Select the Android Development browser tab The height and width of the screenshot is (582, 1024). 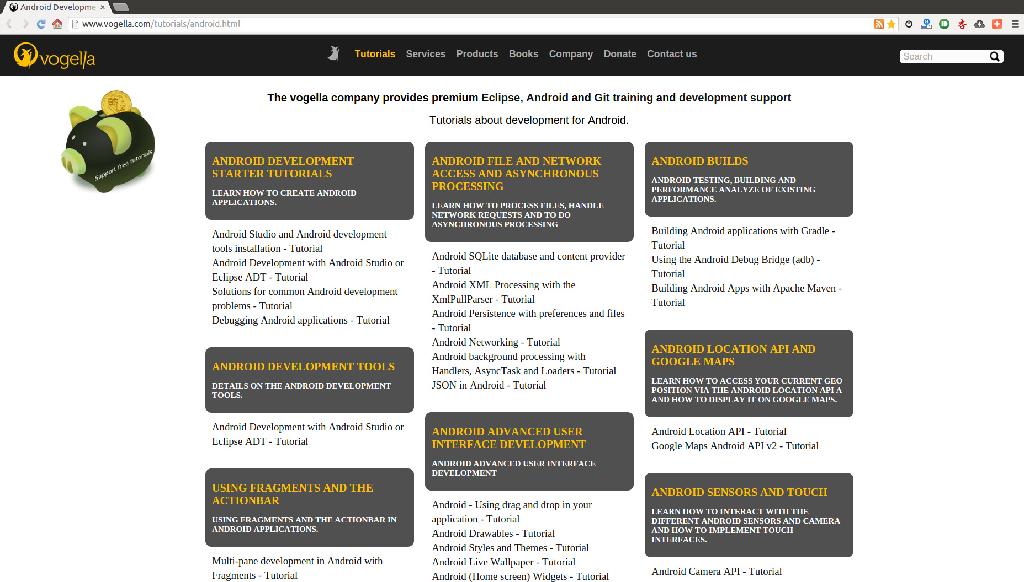tap(55, 7)
